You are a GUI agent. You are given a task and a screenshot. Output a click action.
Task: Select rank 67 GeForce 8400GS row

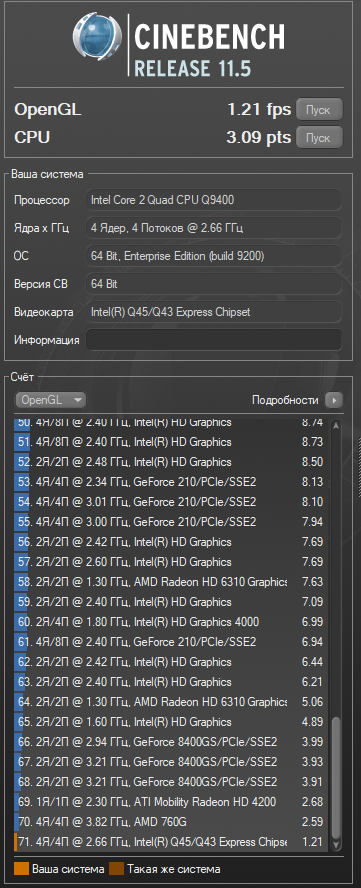171,762
